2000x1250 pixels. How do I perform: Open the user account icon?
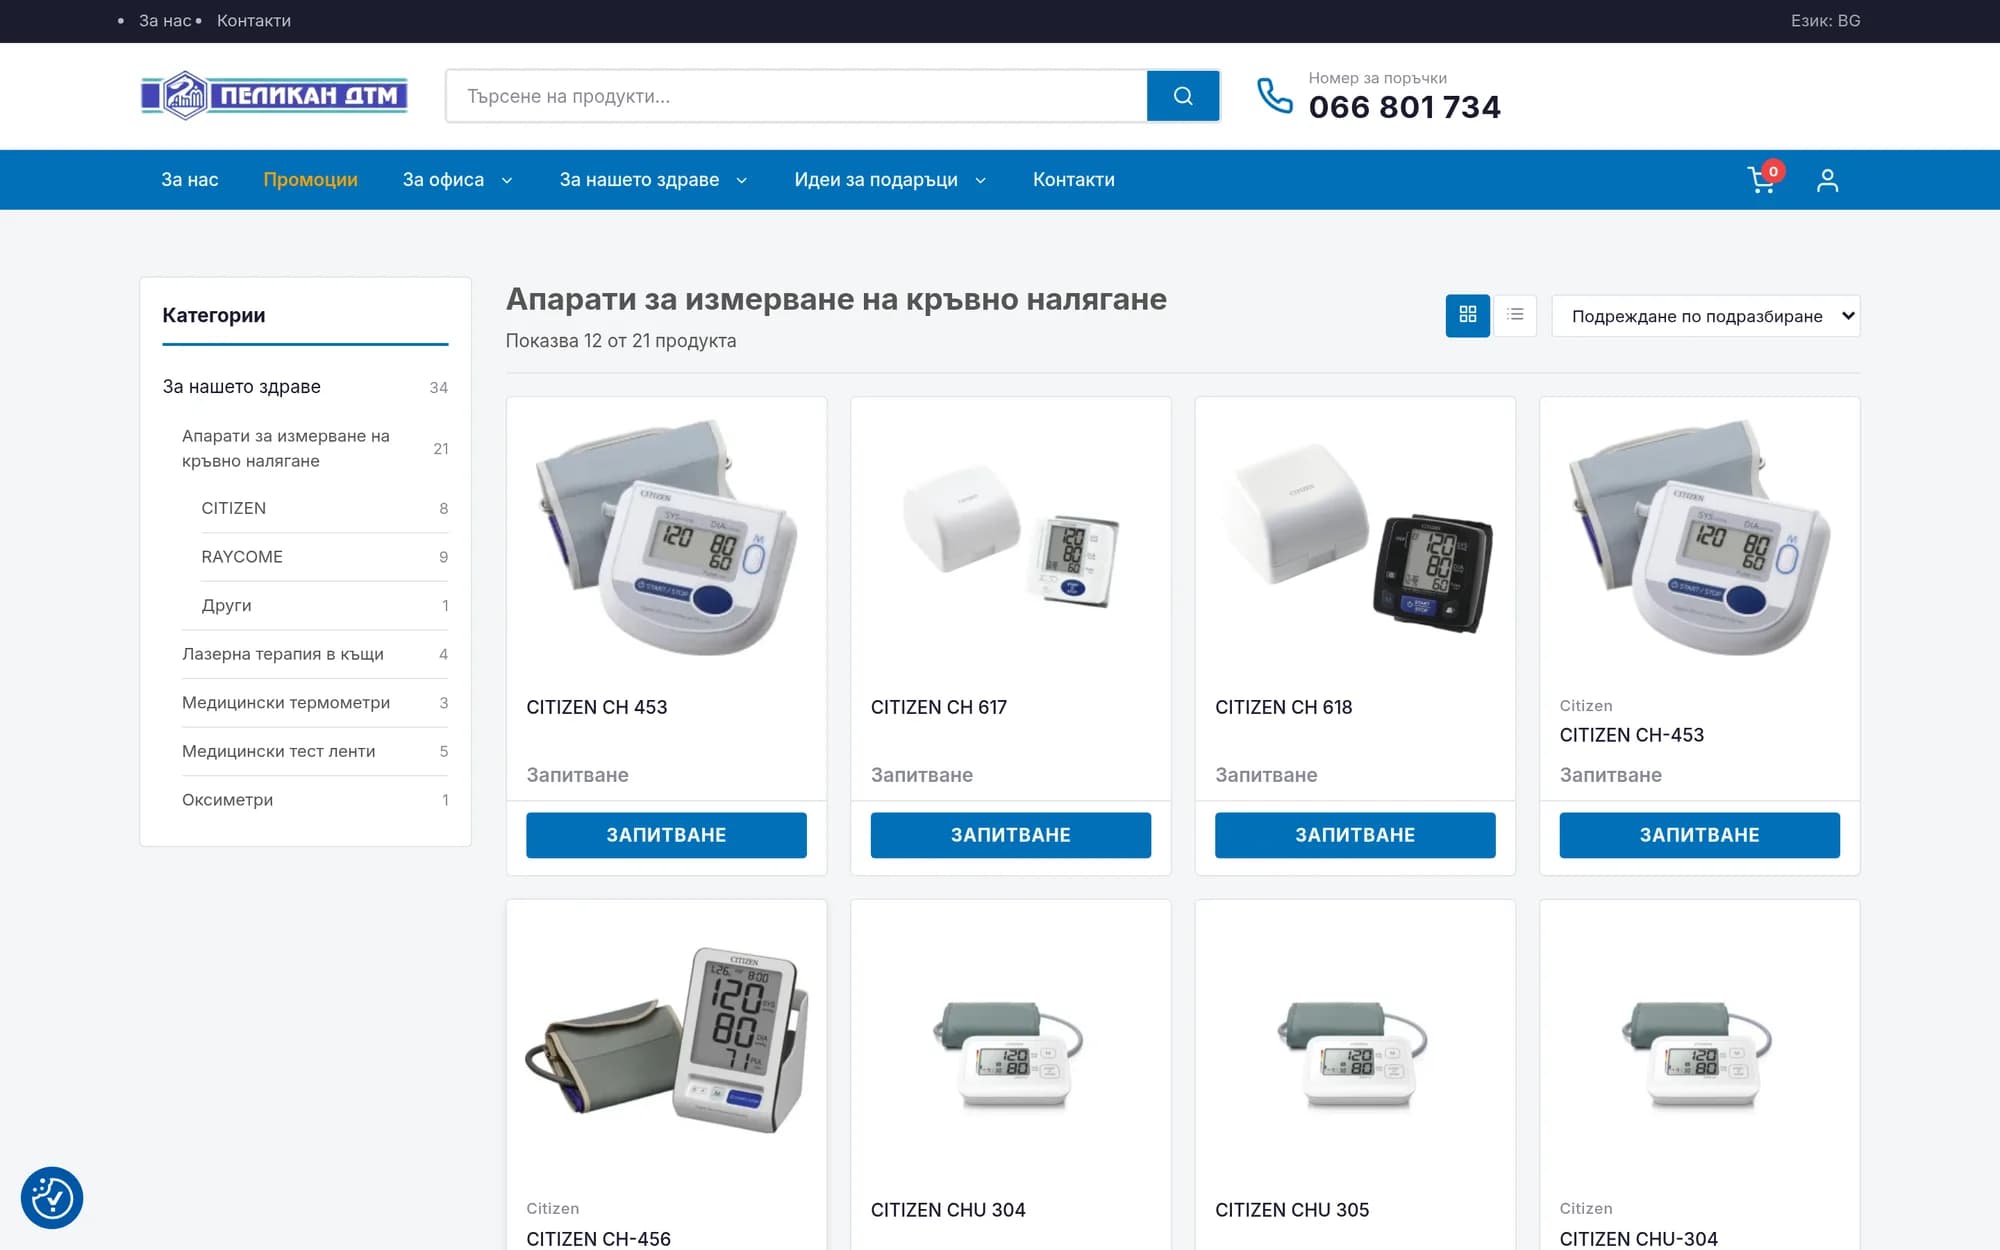(1827, 180)
